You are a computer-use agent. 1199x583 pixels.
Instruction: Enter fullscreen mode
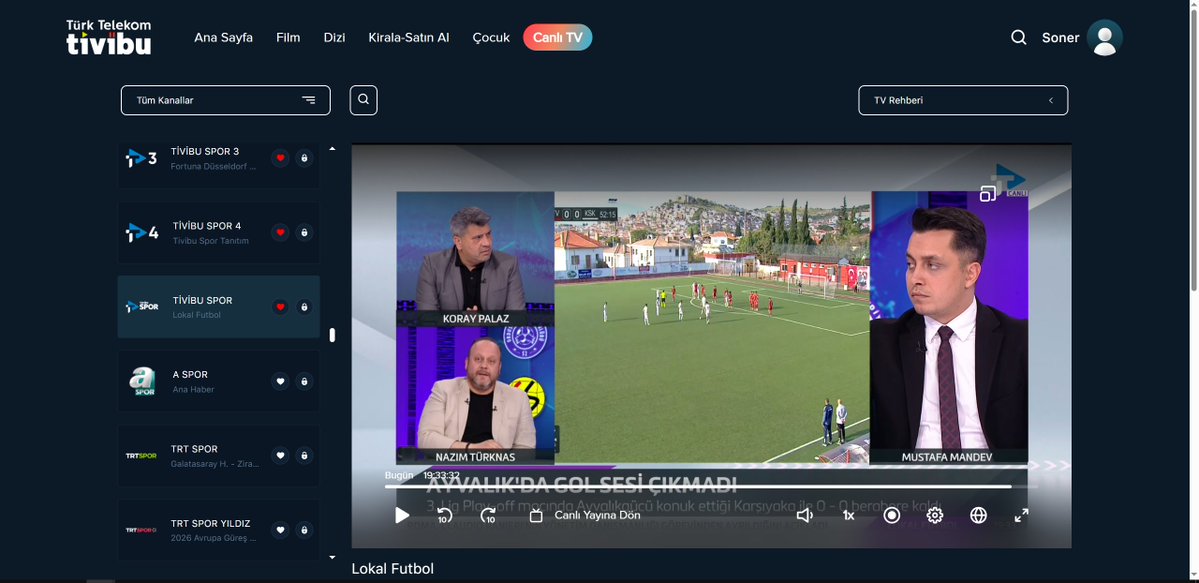click(1022, 516)
